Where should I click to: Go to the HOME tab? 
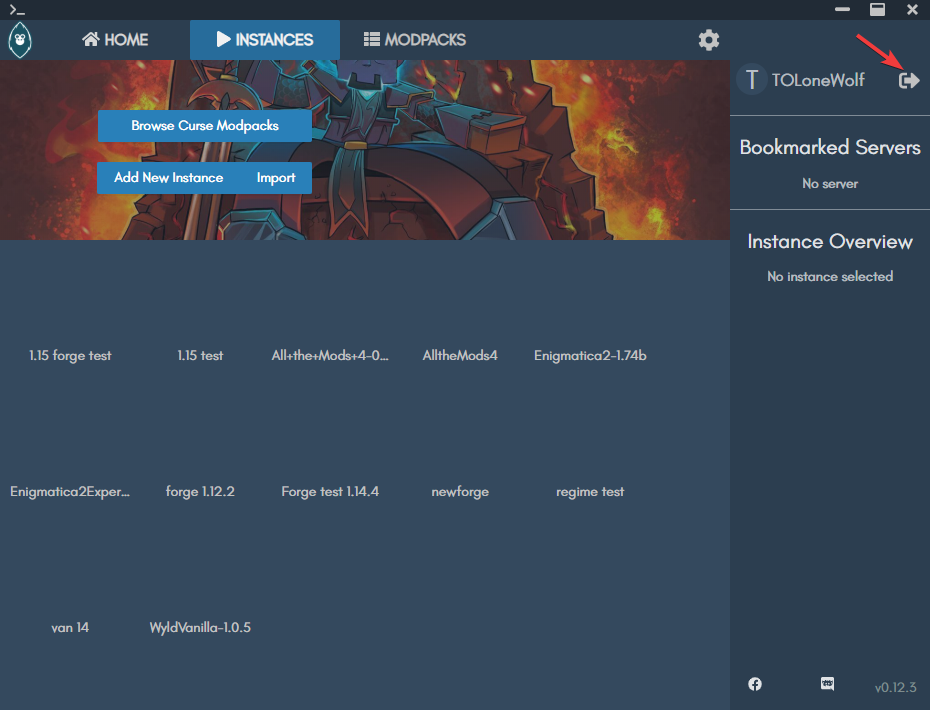point(115,40)
